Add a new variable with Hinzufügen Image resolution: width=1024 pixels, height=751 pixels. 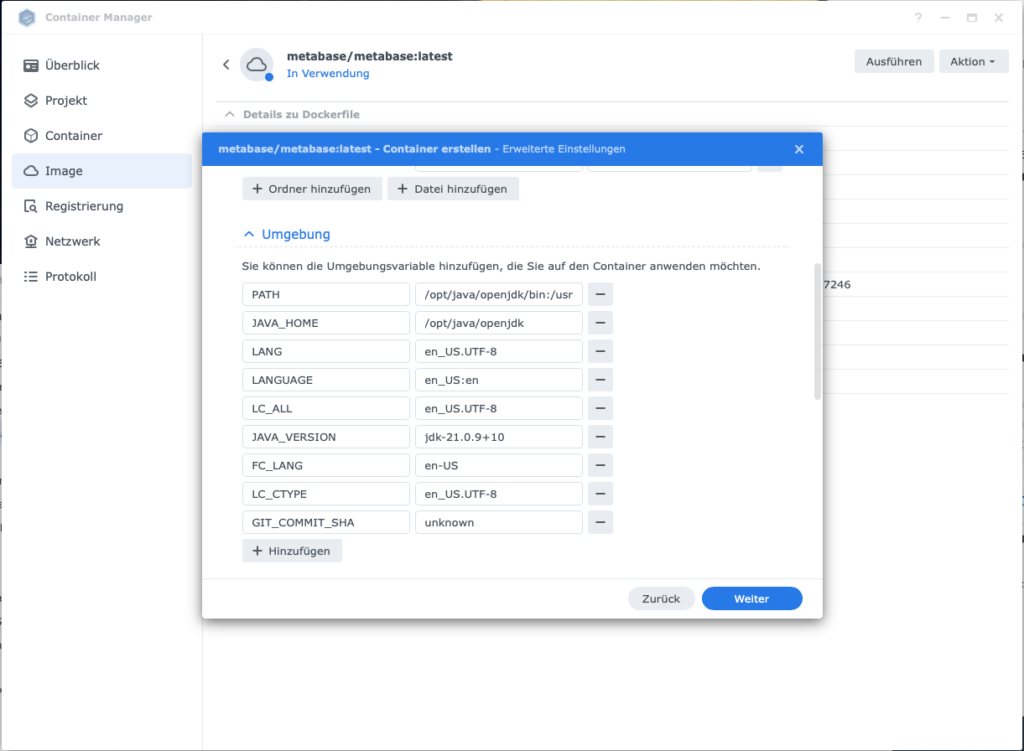[x=292, y=551]
